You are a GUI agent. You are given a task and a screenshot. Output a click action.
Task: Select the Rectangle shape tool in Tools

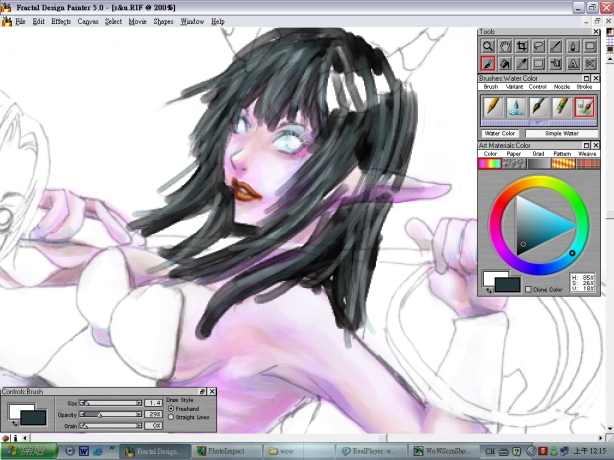pos(590,46)
